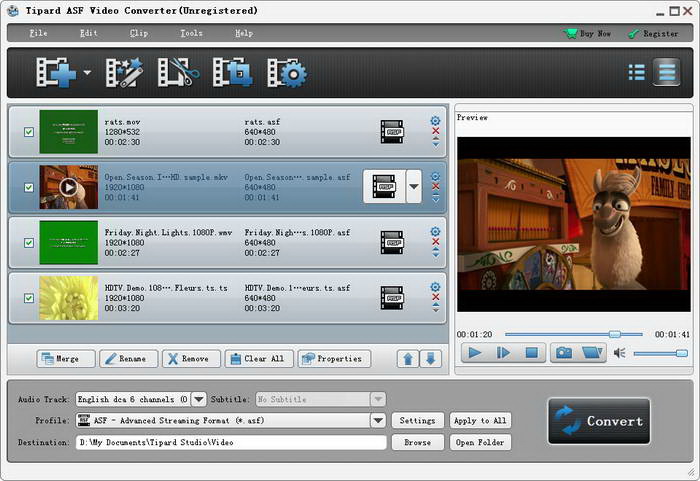Image resolution: width=700 pixels, height=481 pixels.
Task: Expand the Profile format dropdown
Action: [x=378, y=421]
